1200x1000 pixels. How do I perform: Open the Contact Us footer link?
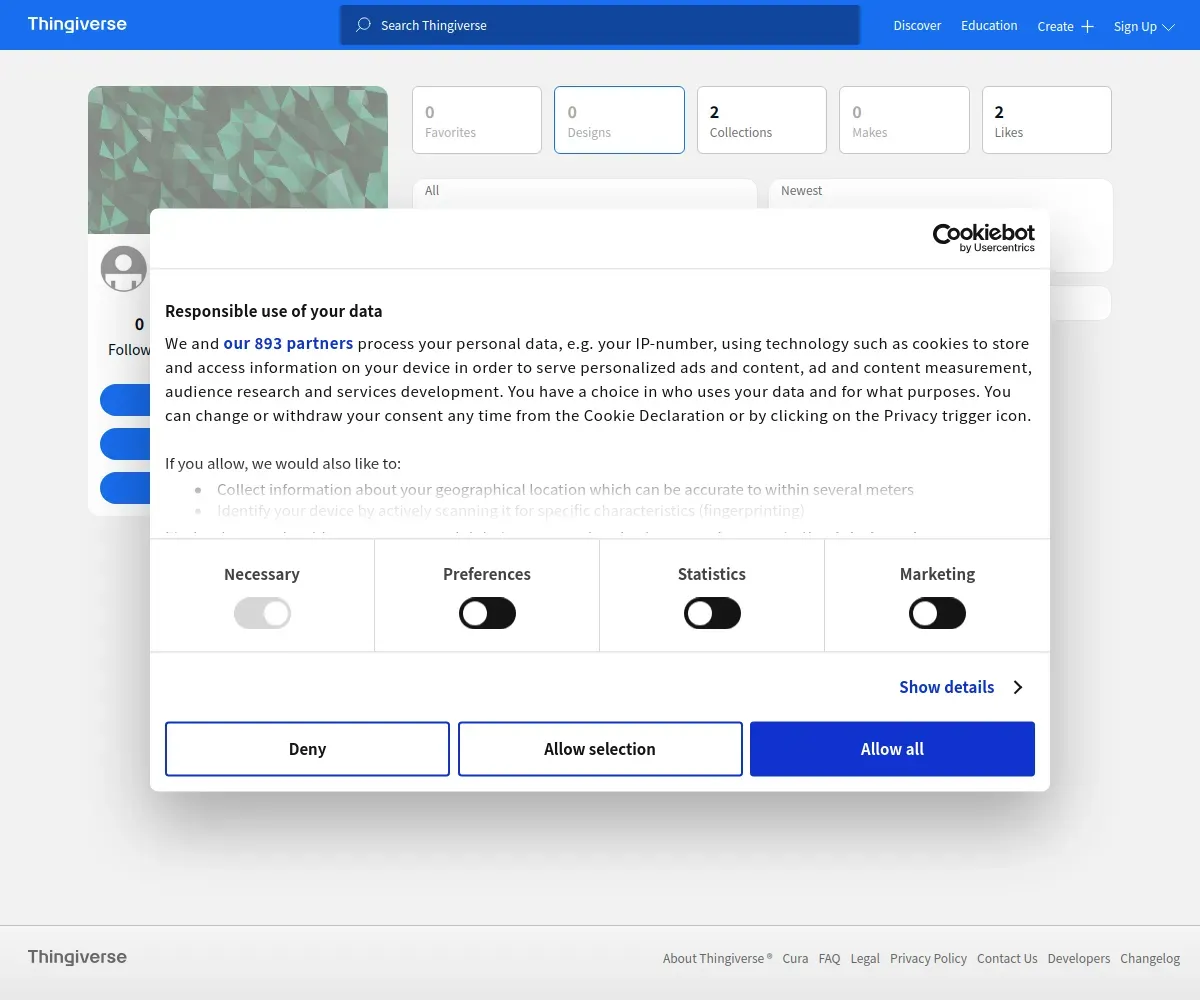tap(1007, 958)
